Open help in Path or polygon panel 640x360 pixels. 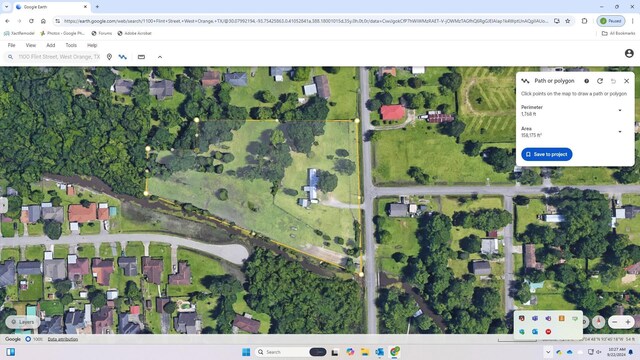click(587, 81)
